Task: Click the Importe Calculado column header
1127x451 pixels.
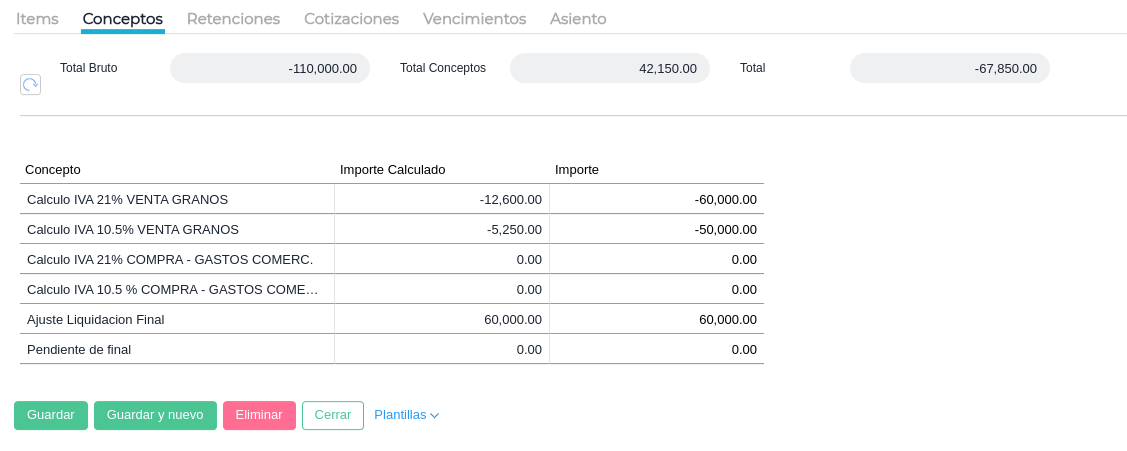Action: [393, 170]
